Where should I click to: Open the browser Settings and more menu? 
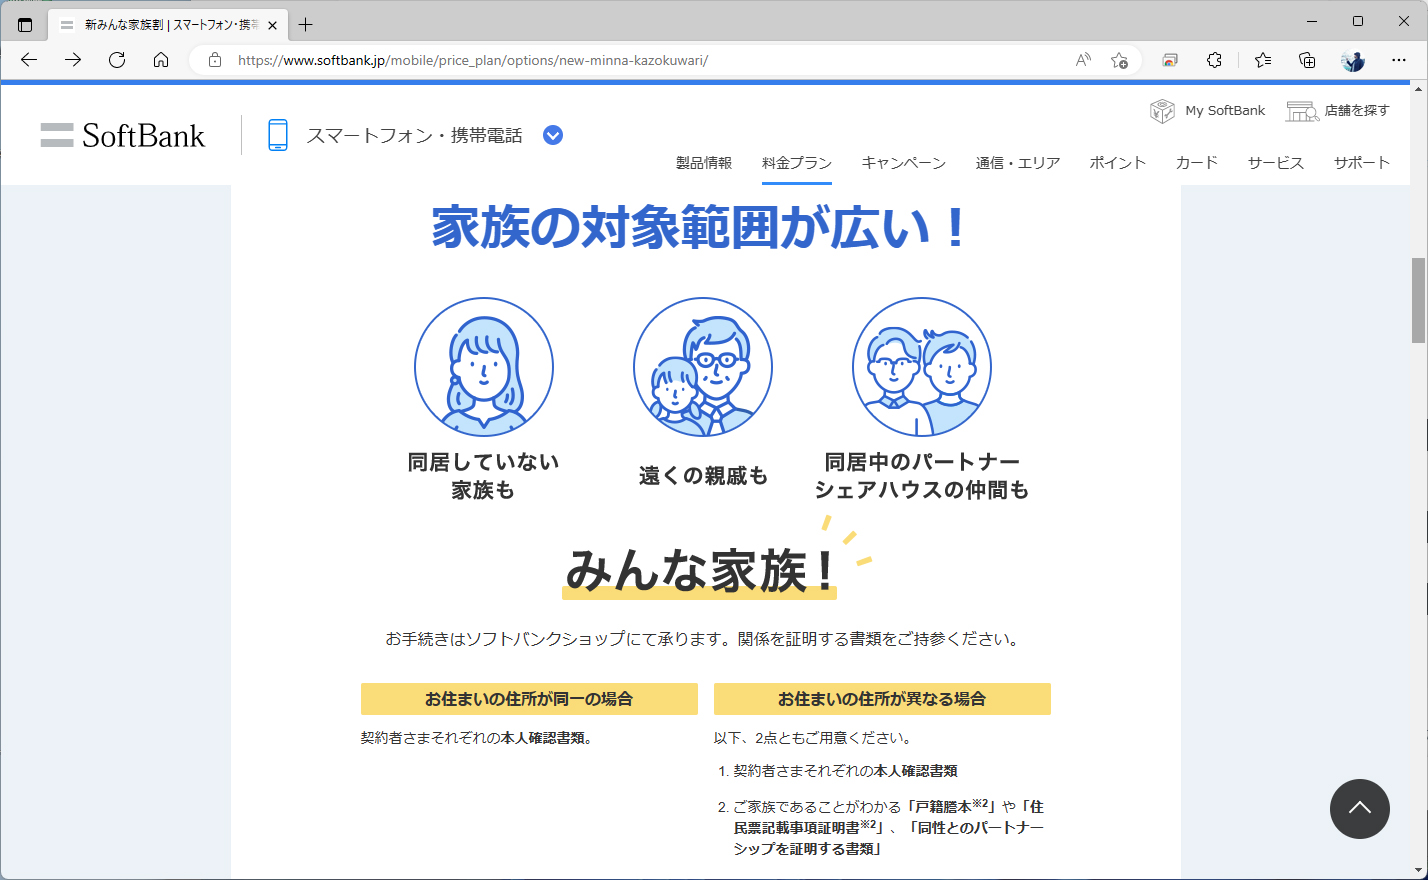tap(1399, 60)
